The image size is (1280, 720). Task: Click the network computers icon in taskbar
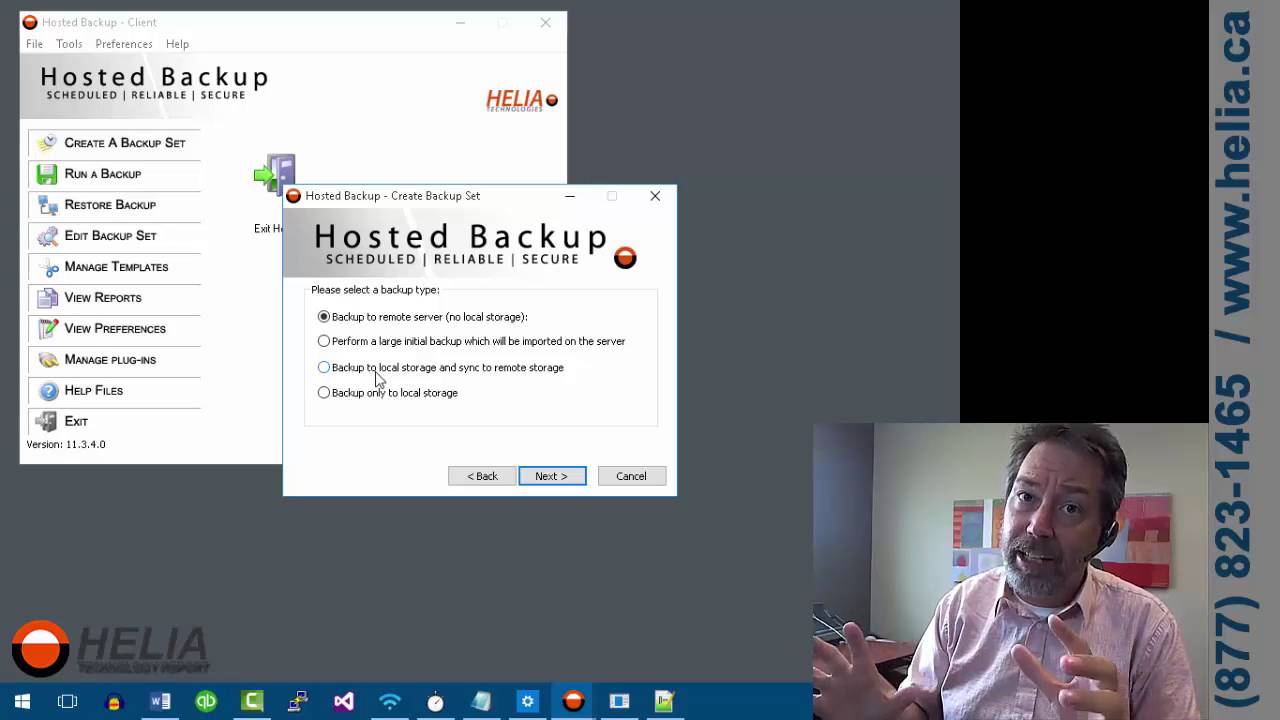(298, 702)
